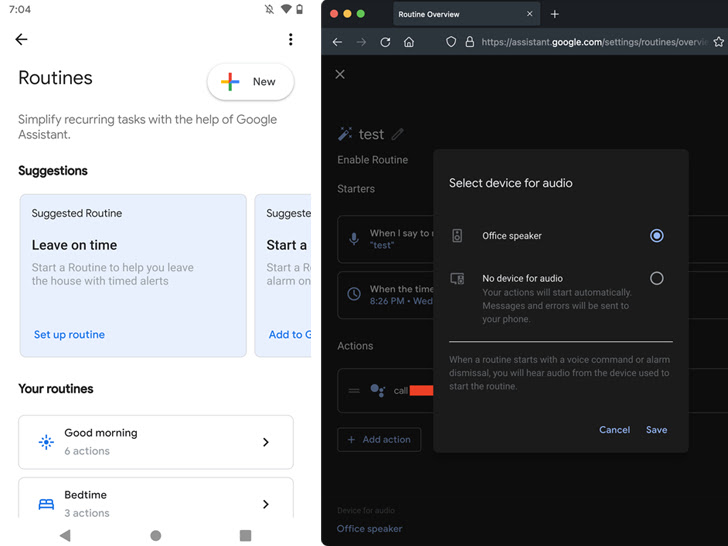
Task: Tap the New routine button
Action: [x=251, y=82]
